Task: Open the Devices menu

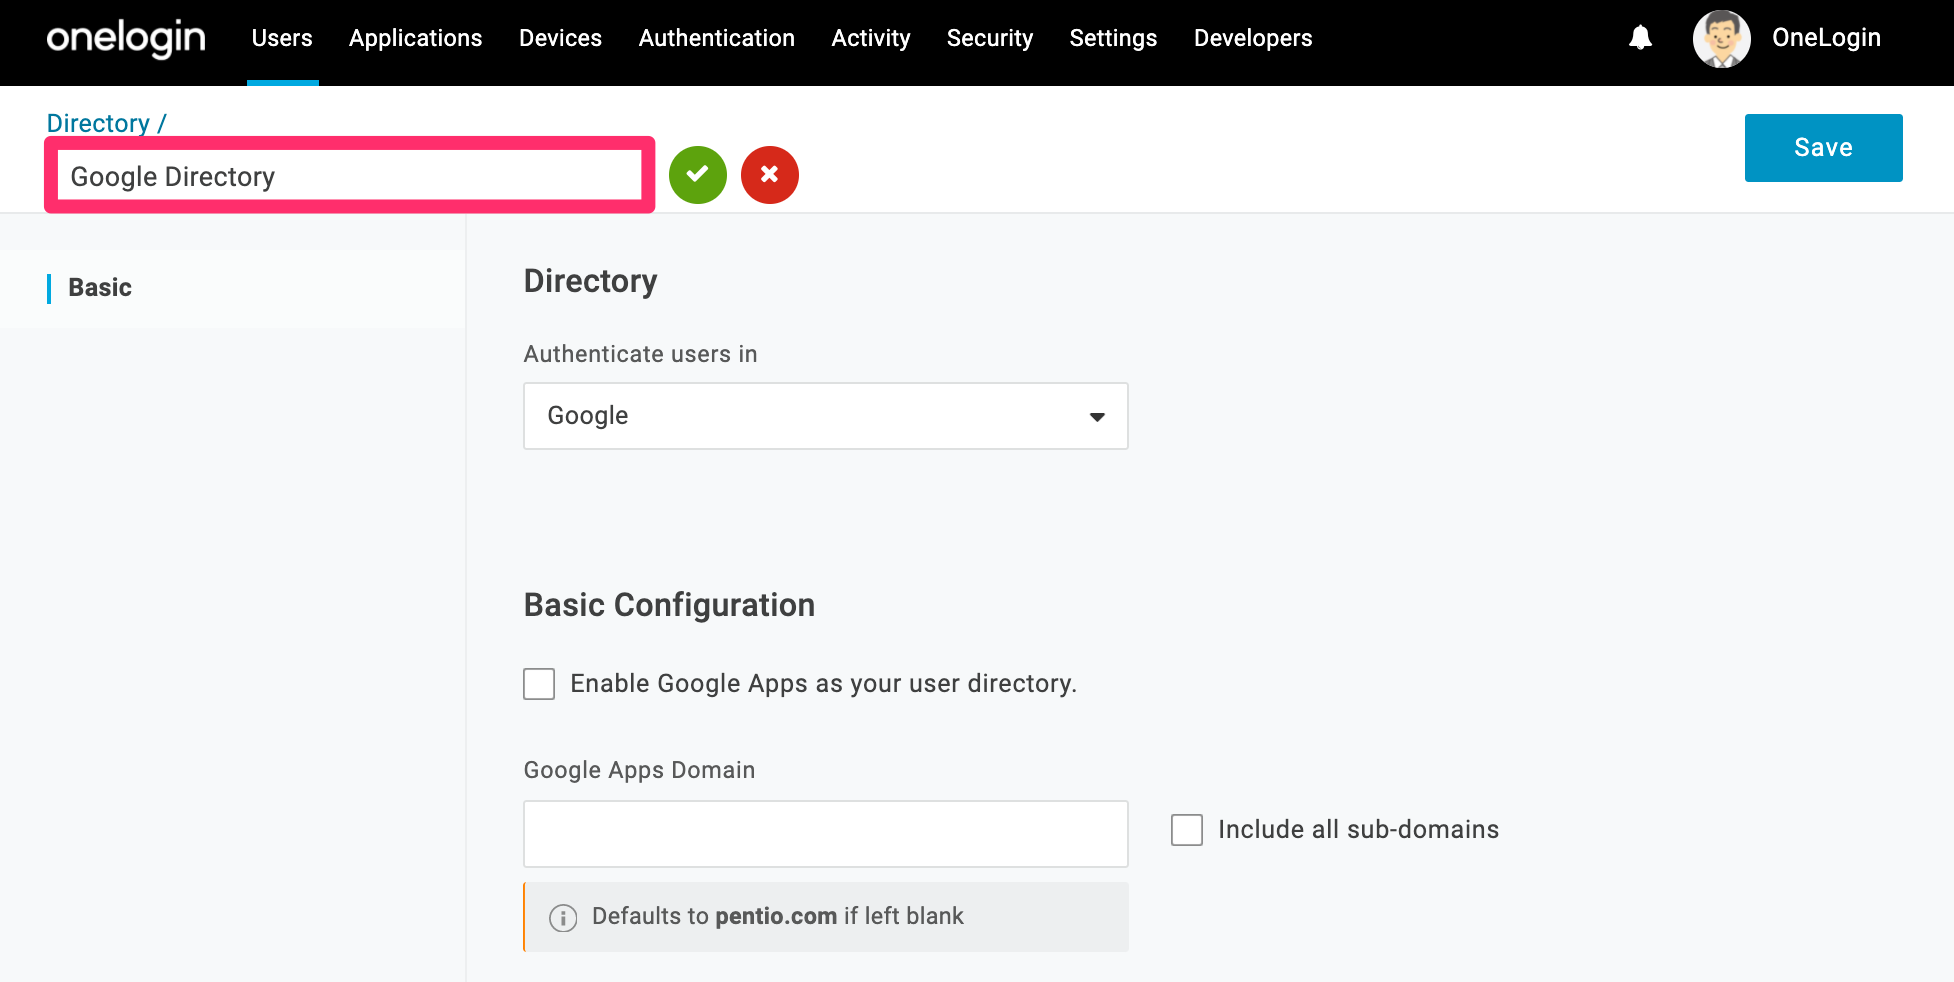Action: point(560,38)
